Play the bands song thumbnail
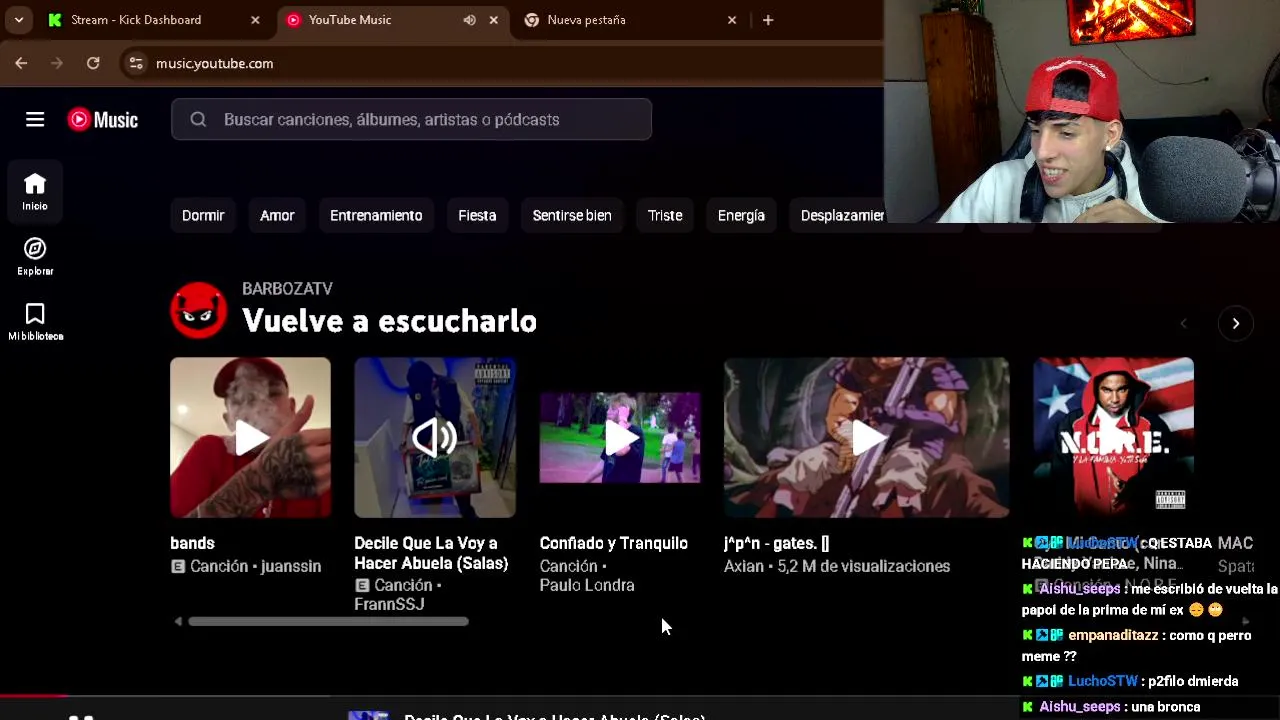This screenshot has width=1280, height=720. [x=250, y=437]
